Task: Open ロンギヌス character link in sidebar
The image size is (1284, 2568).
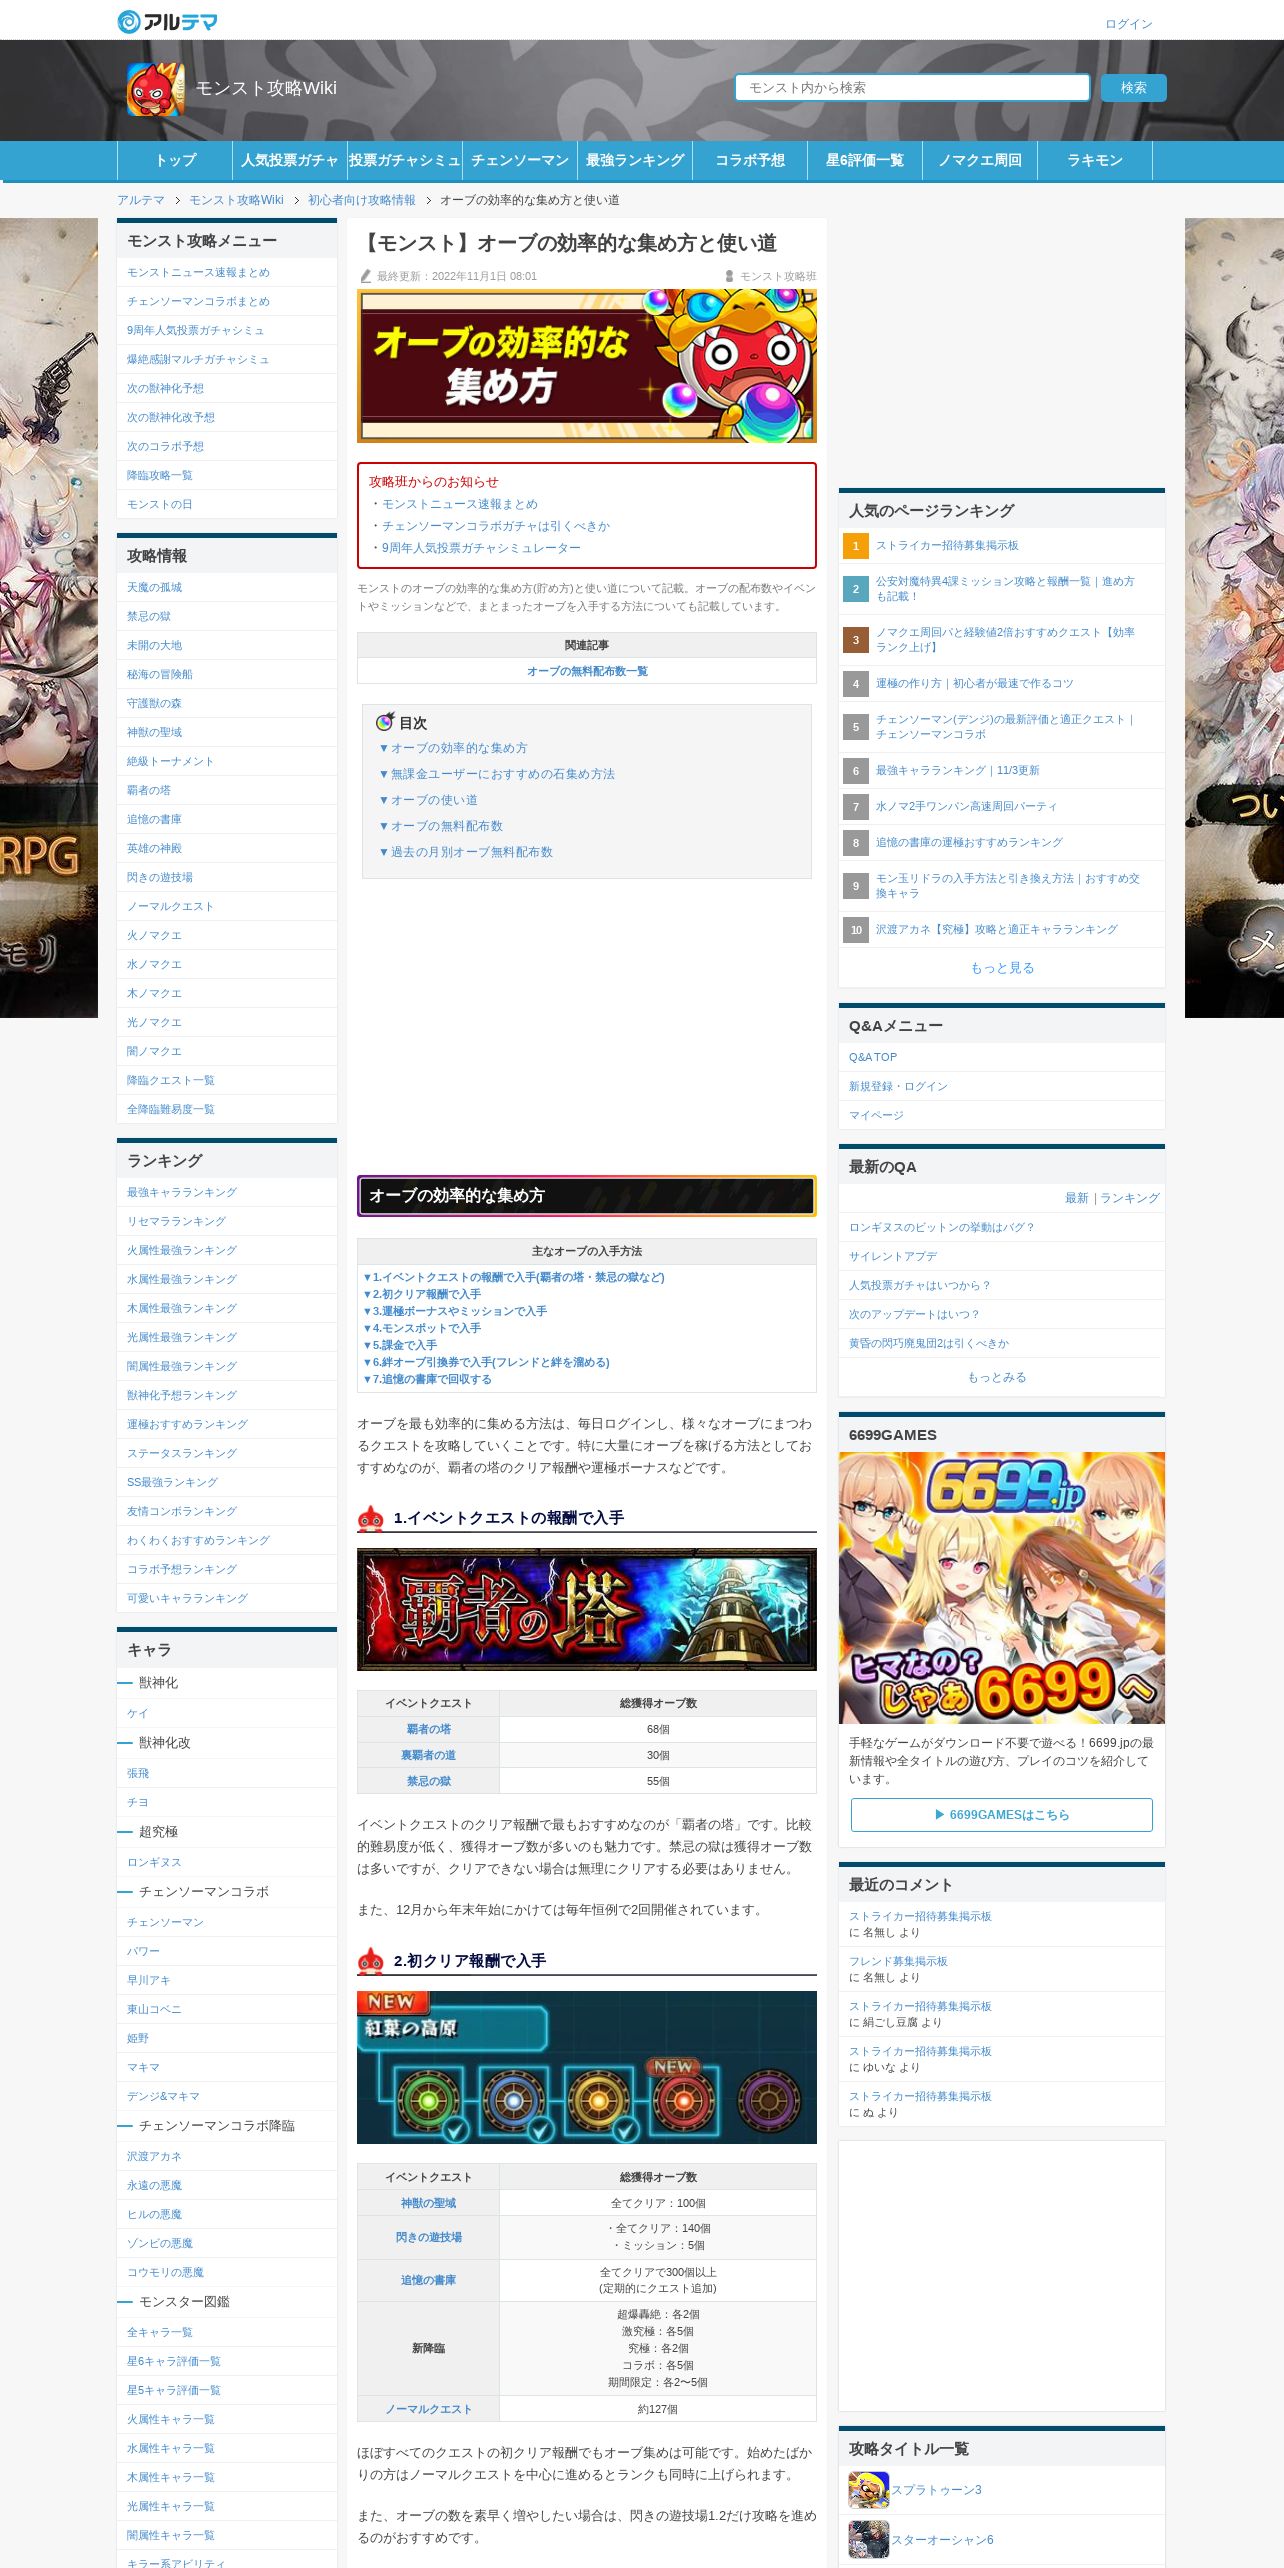Action: (154, 1863)
